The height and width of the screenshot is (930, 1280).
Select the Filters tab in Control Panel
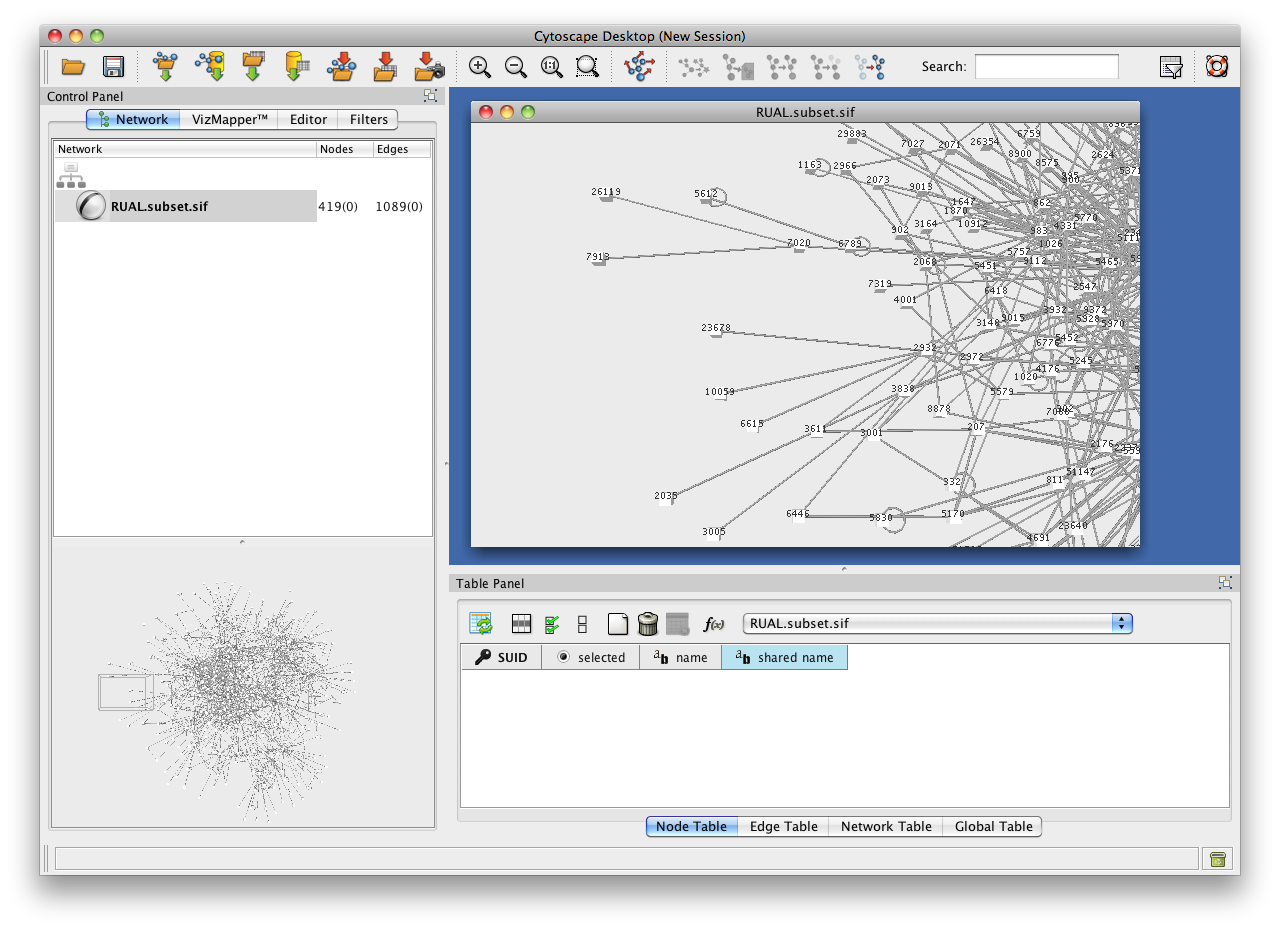tap(368, 119)
